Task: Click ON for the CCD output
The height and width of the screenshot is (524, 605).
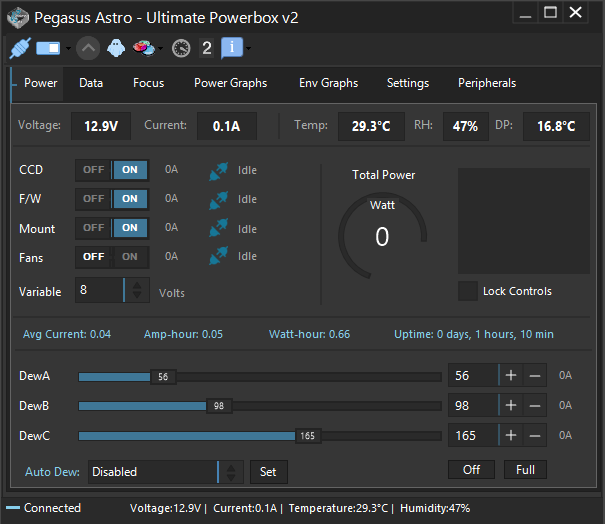Action: 130,170
